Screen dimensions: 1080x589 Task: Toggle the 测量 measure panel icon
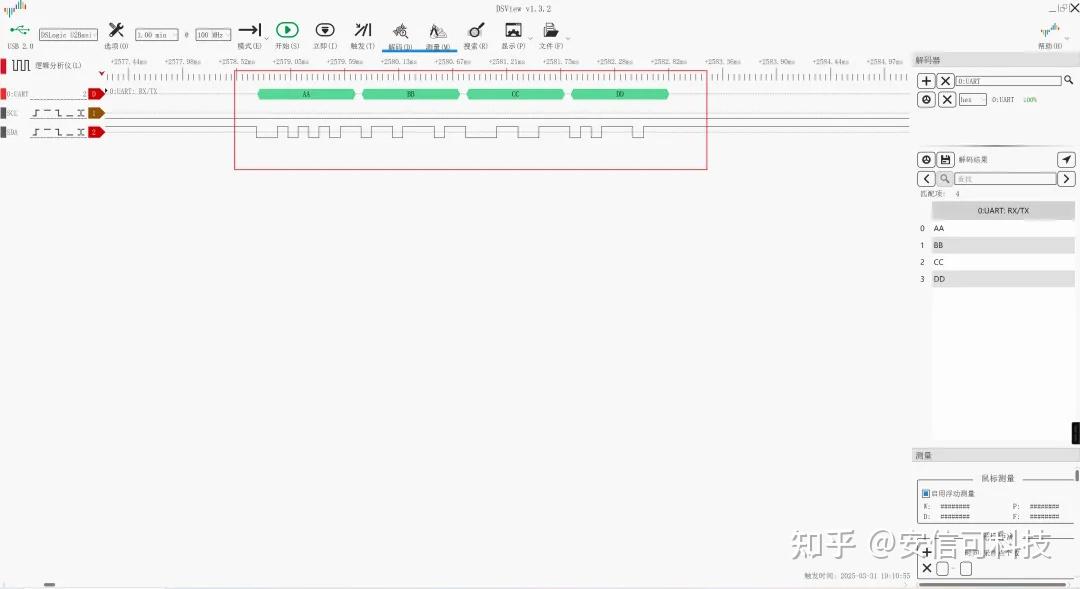[x=437, y=31]
